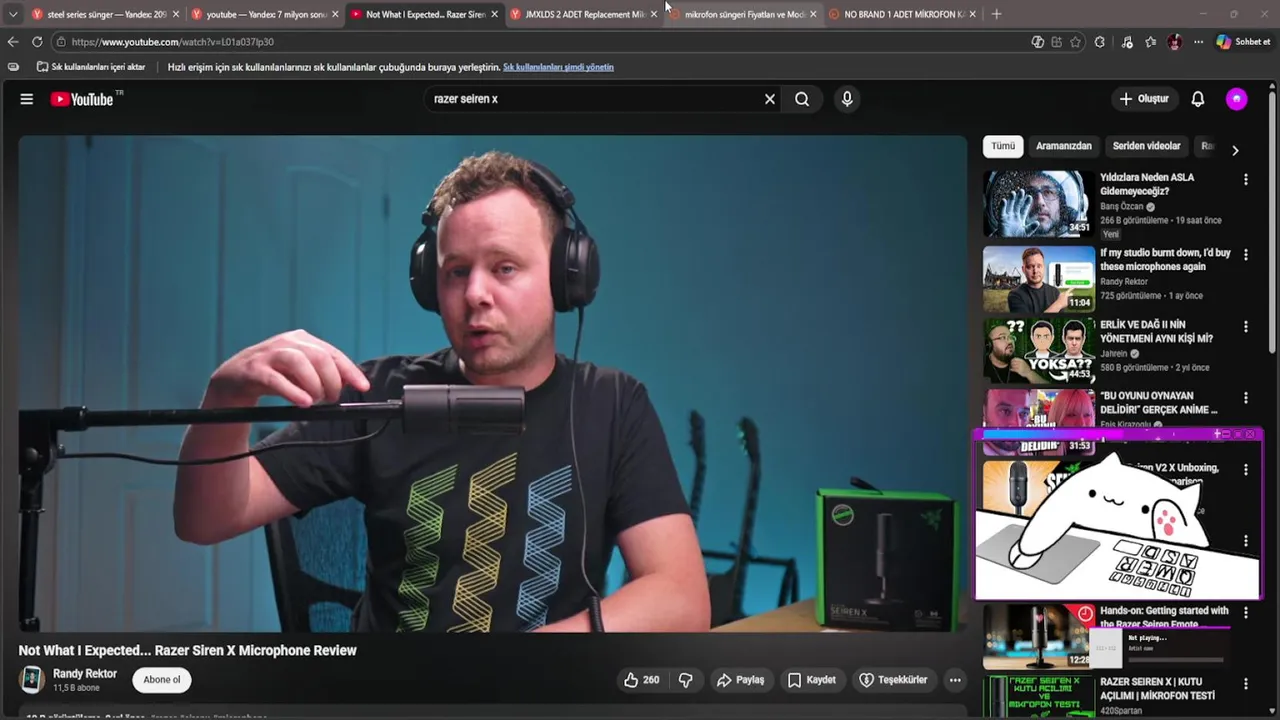Share the video with Paylaş
The height and width of the screenshot is (720, 1280).
[741, 680]
